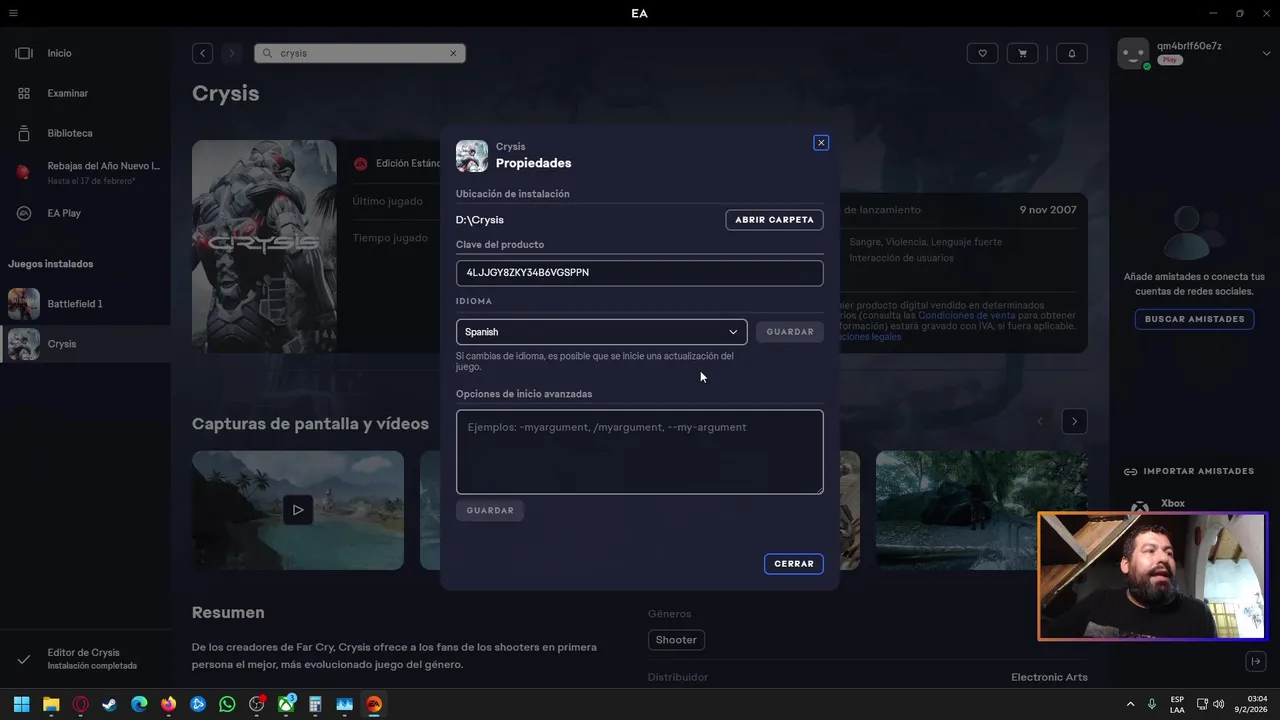Close the Propiedades dialog with X
Viewport: 1280px width, 720px height.
coord(821,143)
